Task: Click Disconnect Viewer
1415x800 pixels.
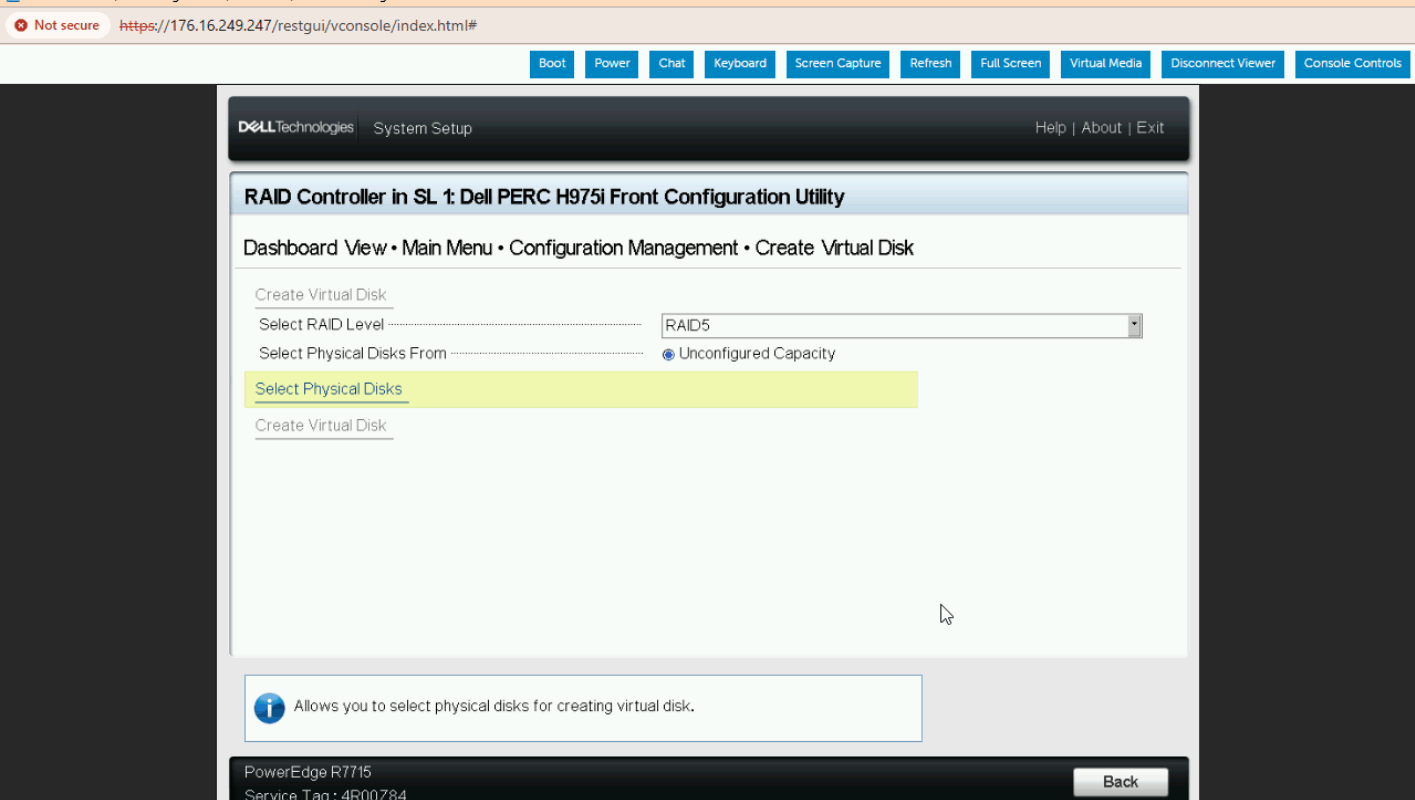Action: [x=1222, y=63]
